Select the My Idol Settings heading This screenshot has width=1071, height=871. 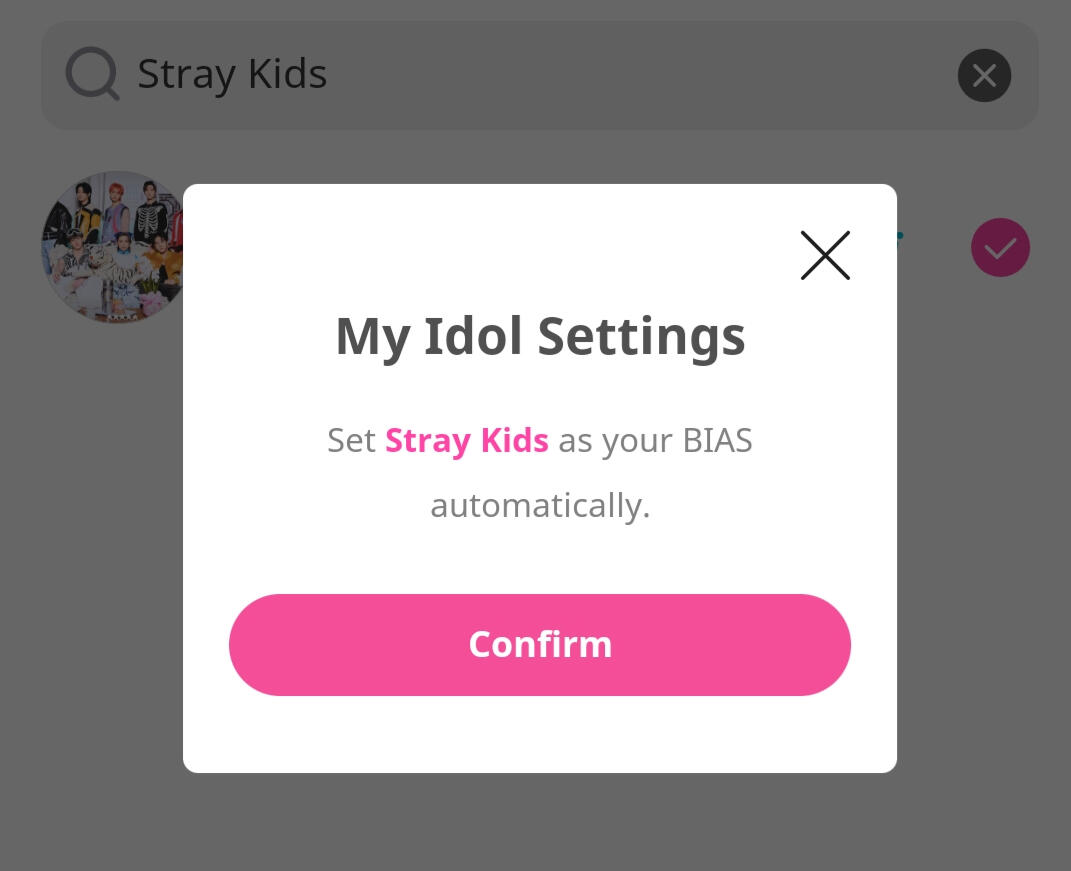(x=540, y=337)
